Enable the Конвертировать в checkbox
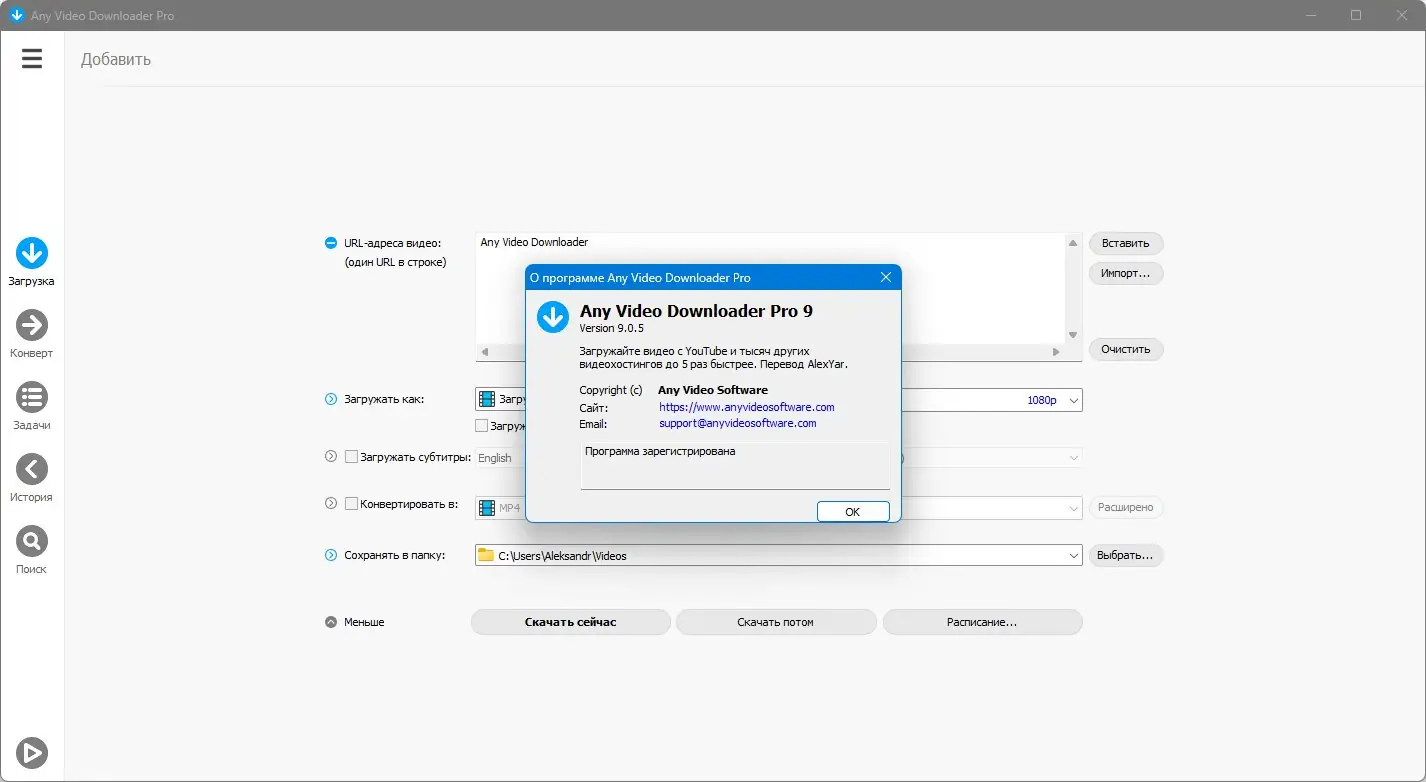The width and height of the screenshot is (1426, 782). [x=351, y=504]
